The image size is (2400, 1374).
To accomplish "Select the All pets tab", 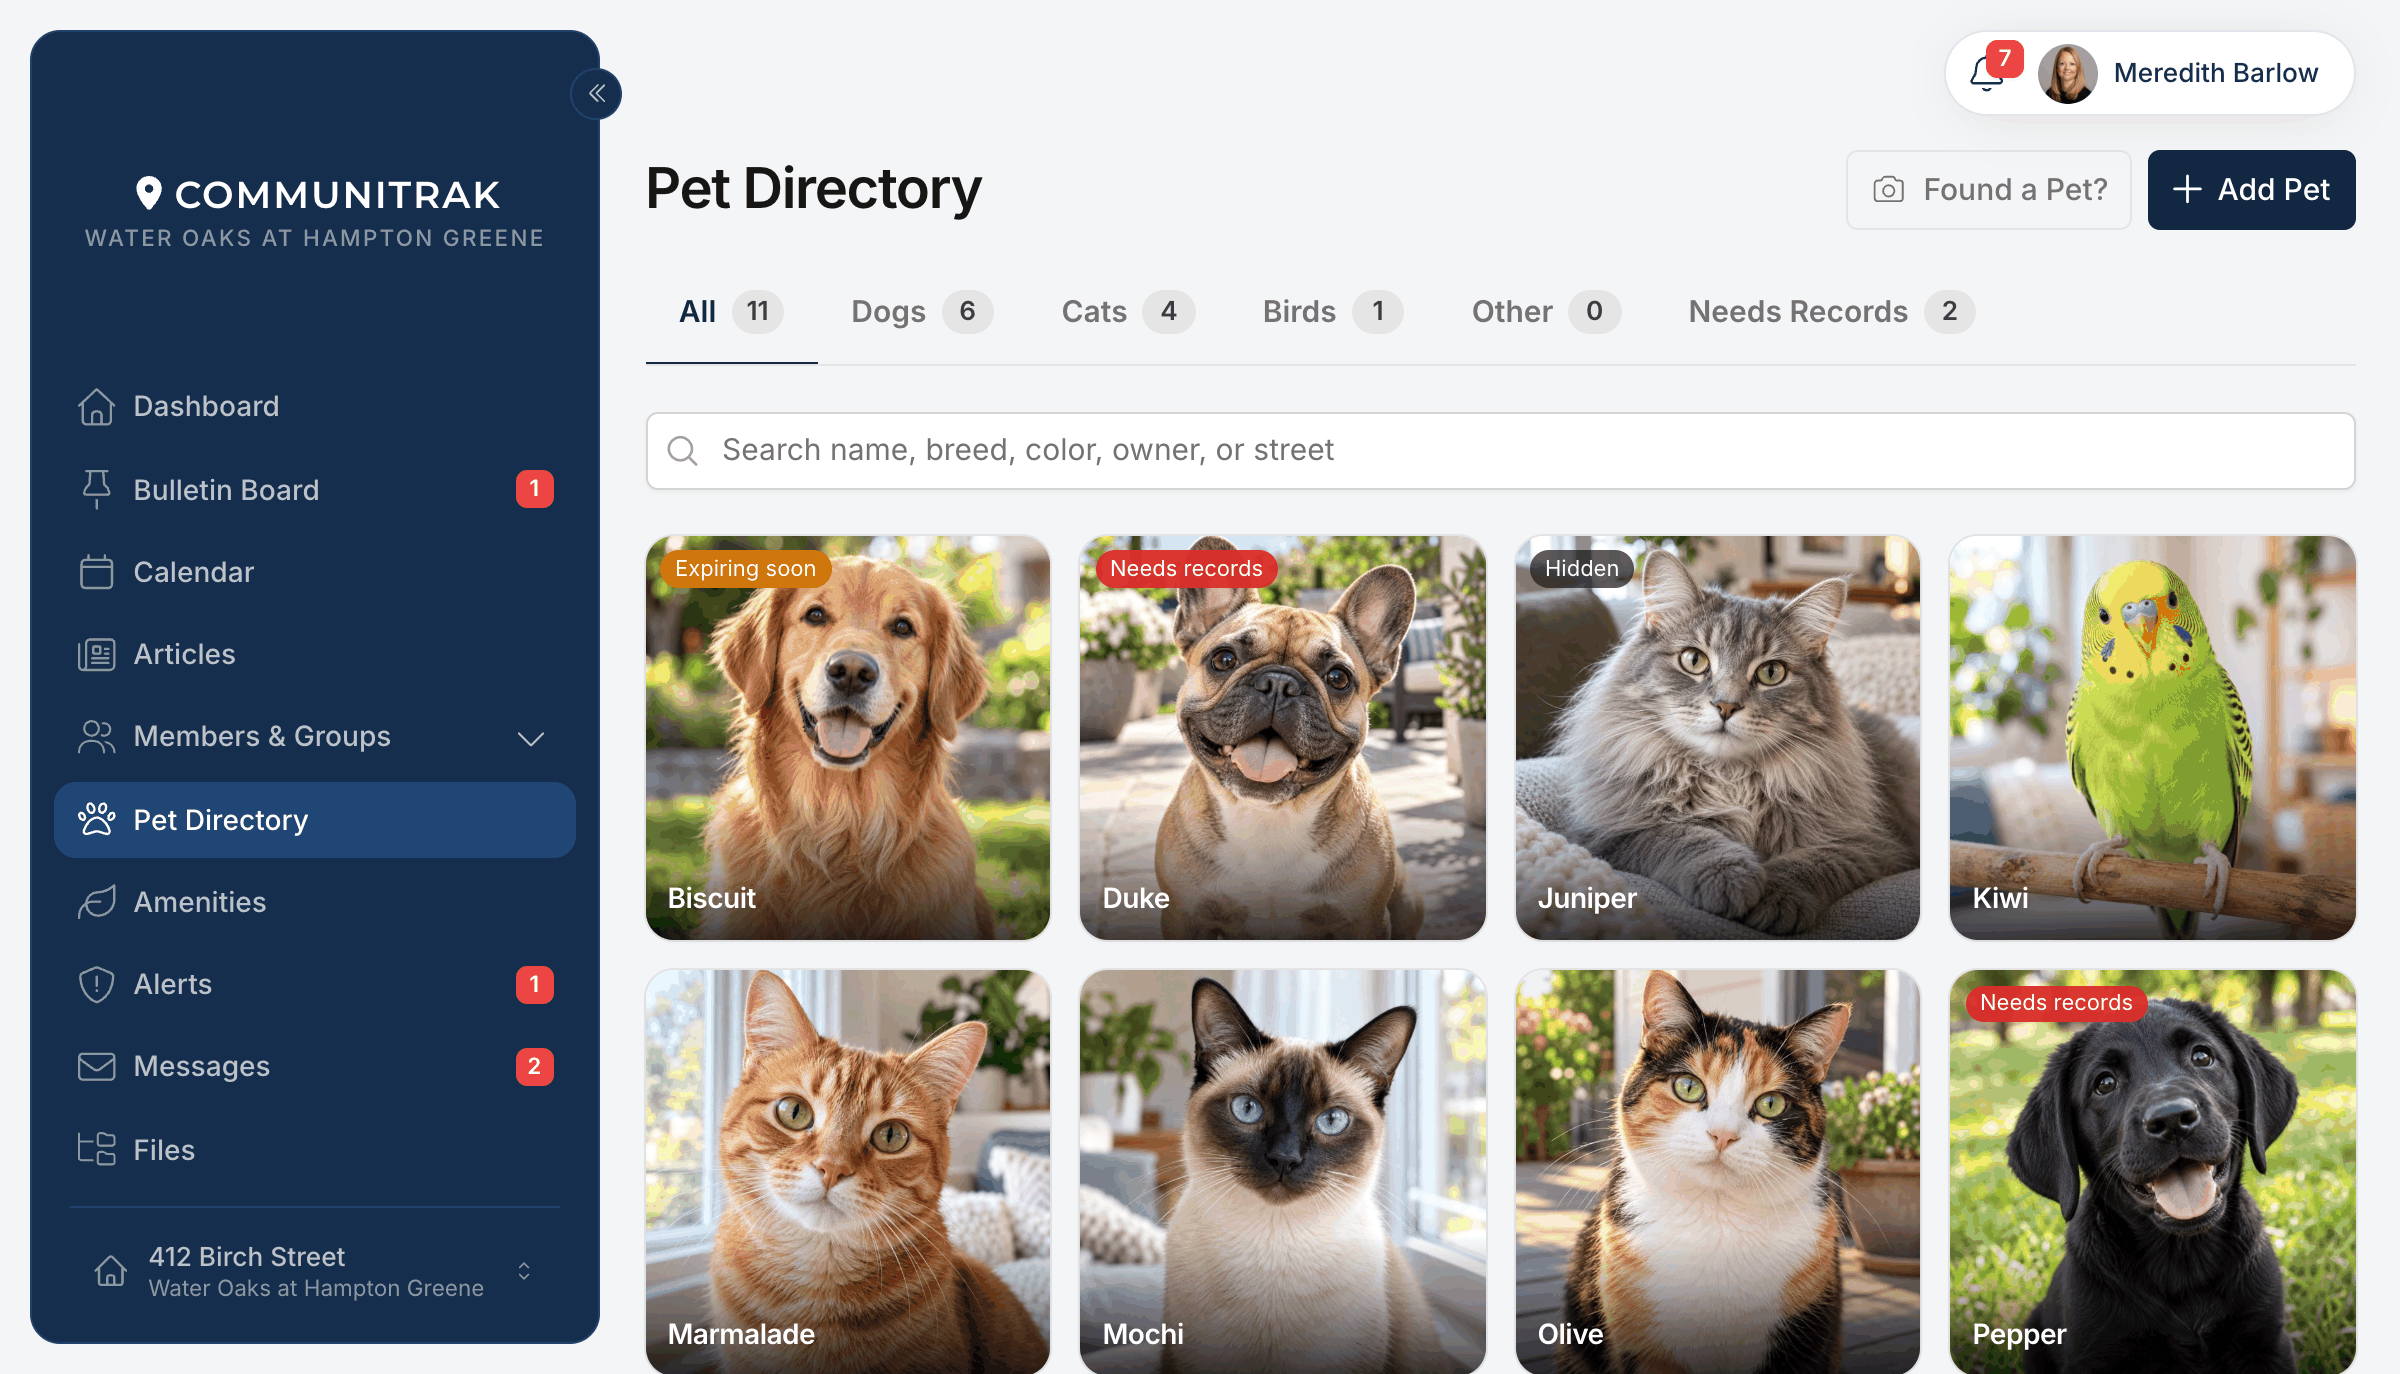I will click(x=731, y=312).
